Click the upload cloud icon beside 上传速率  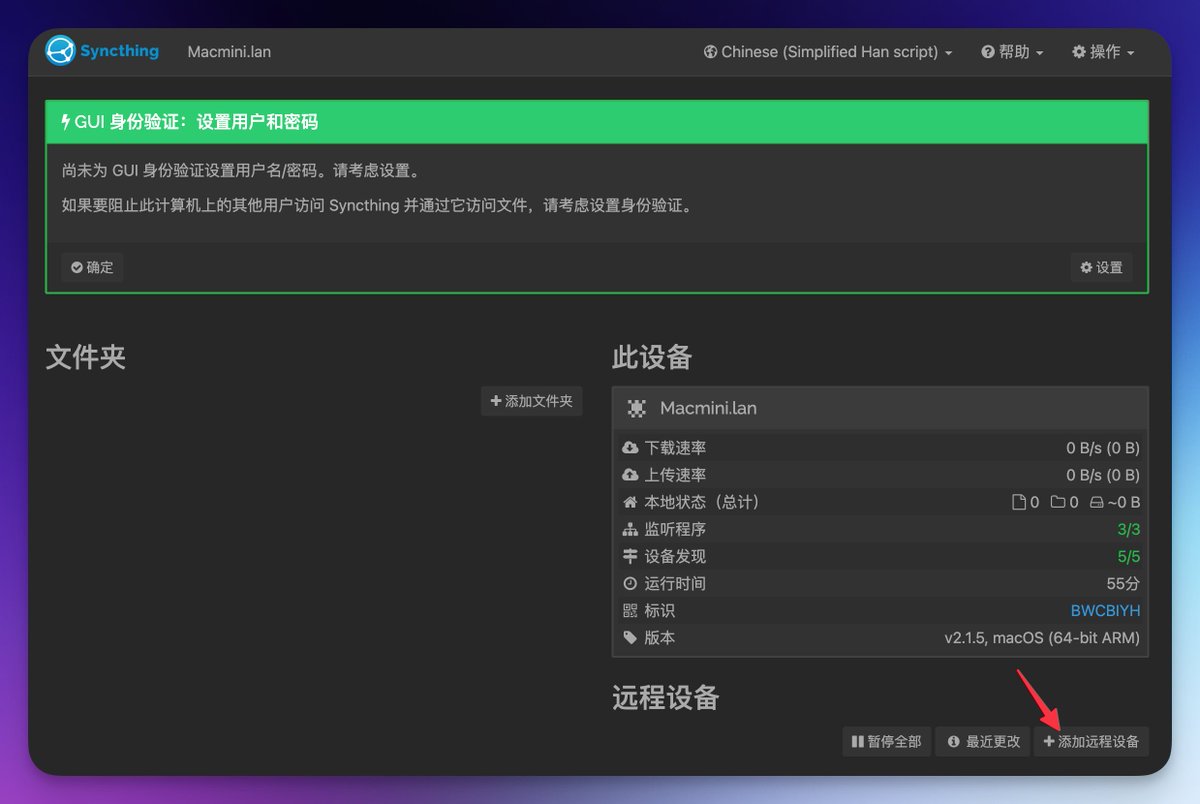pyautogui.click(x=630, y=475)
